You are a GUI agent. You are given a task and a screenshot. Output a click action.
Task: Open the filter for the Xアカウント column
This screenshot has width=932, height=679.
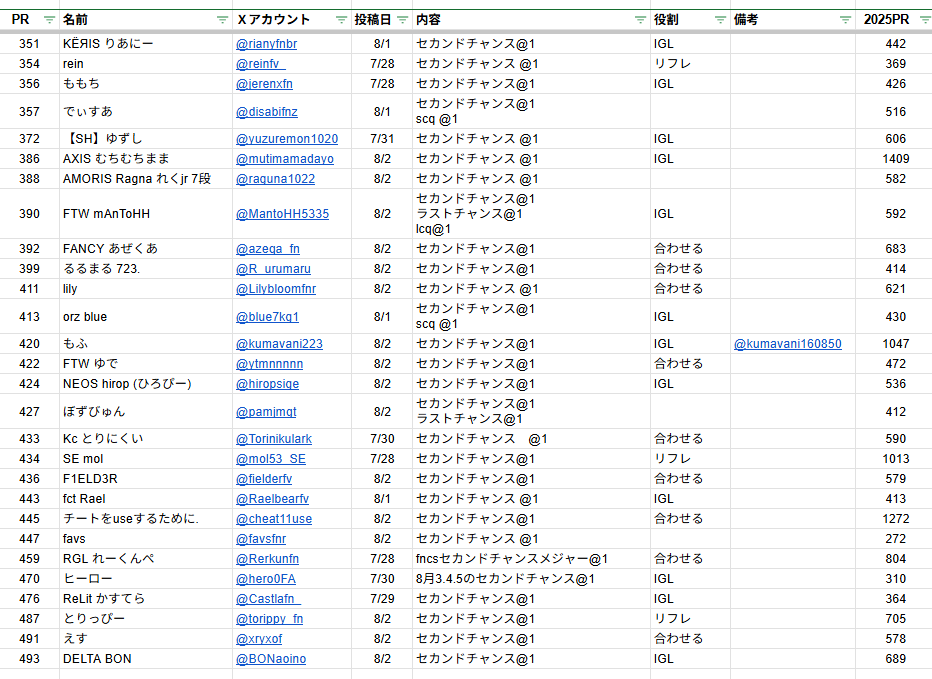point(341,20)
